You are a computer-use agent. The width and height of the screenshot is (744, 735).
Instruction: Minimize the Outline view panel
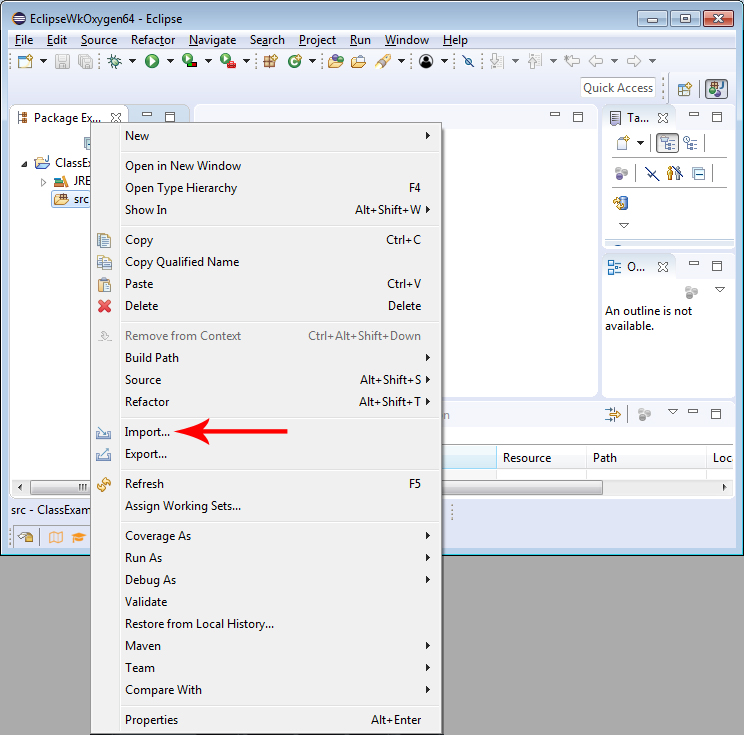(x=694, y=263)
